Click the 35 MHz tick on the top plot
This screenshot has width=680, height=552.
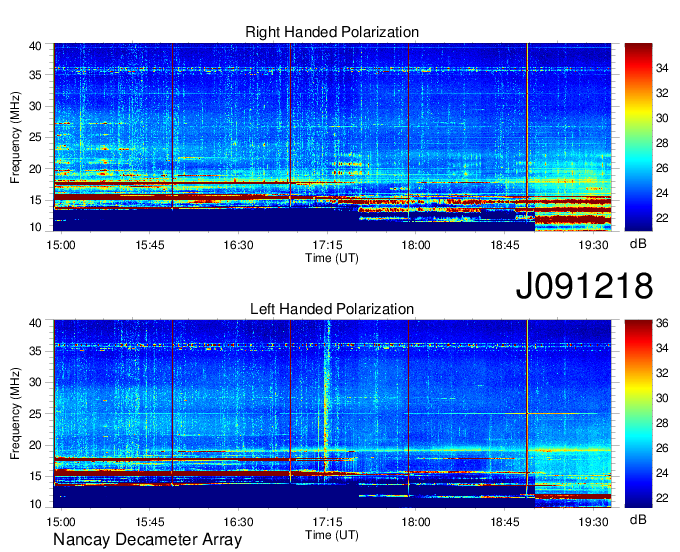35,75
